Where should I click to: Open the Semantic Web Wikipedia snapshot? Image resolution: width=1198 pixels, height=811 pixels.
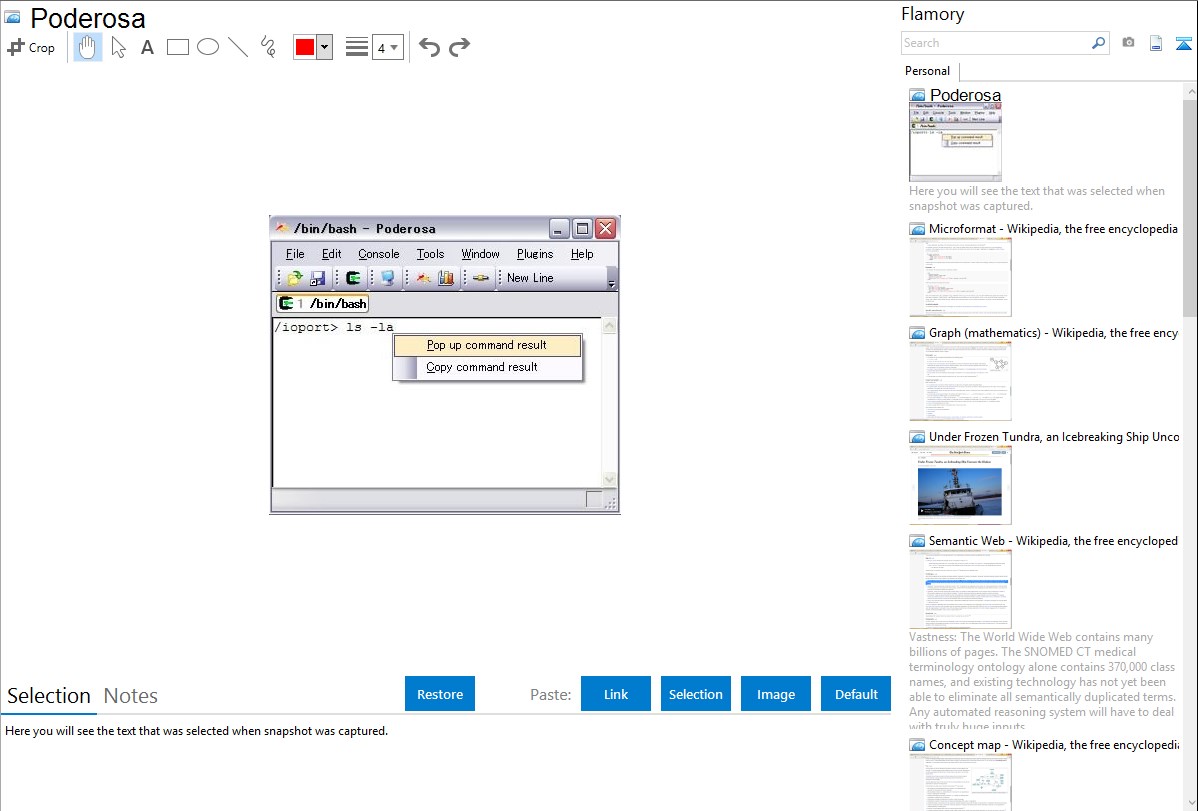(x=960, y=589)
